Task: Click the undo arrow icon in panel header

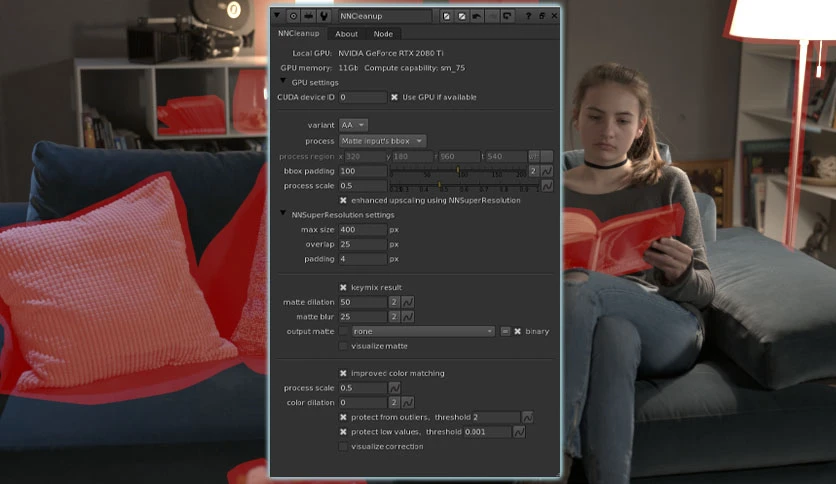Action: [x=477, y=16]
